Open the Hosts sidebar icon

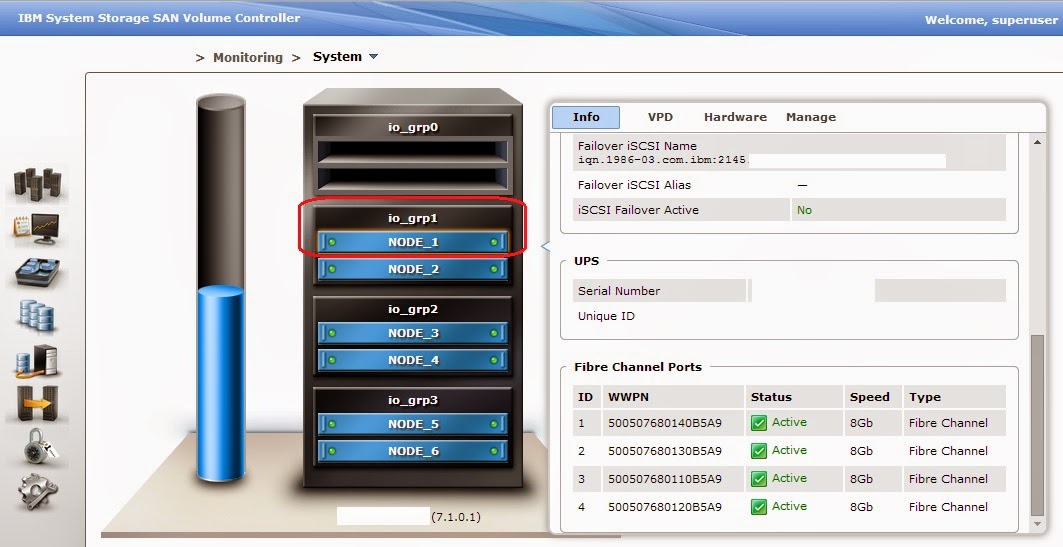(x=38, y=361)
